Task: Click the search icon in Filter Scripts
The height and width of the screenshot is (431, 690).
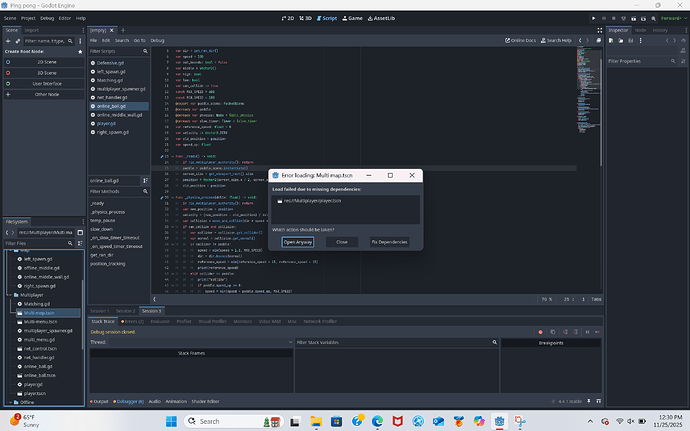Action: coord(147,49)
